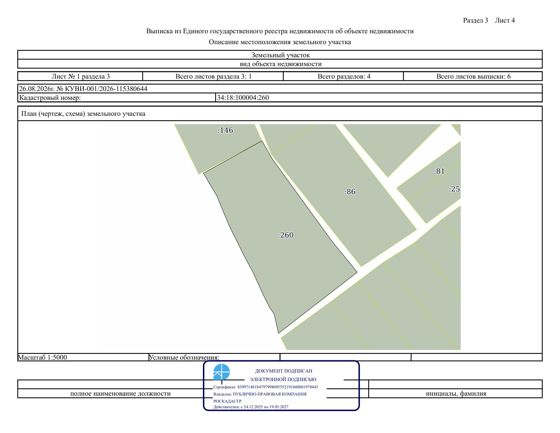Click the 'Условные обозначения:' cell
Screen dimensions: 560x433
click(x=214, y=357)
